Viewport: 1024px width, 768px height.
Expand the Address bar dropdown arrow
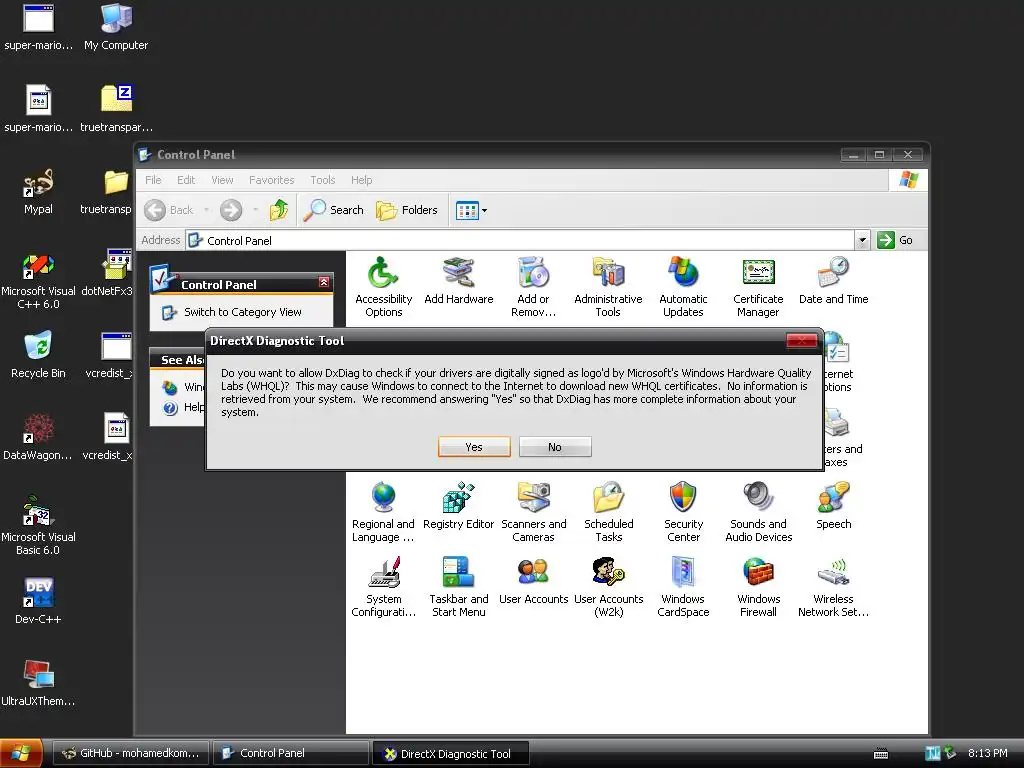pyautogui.click(x=862, y=240)
